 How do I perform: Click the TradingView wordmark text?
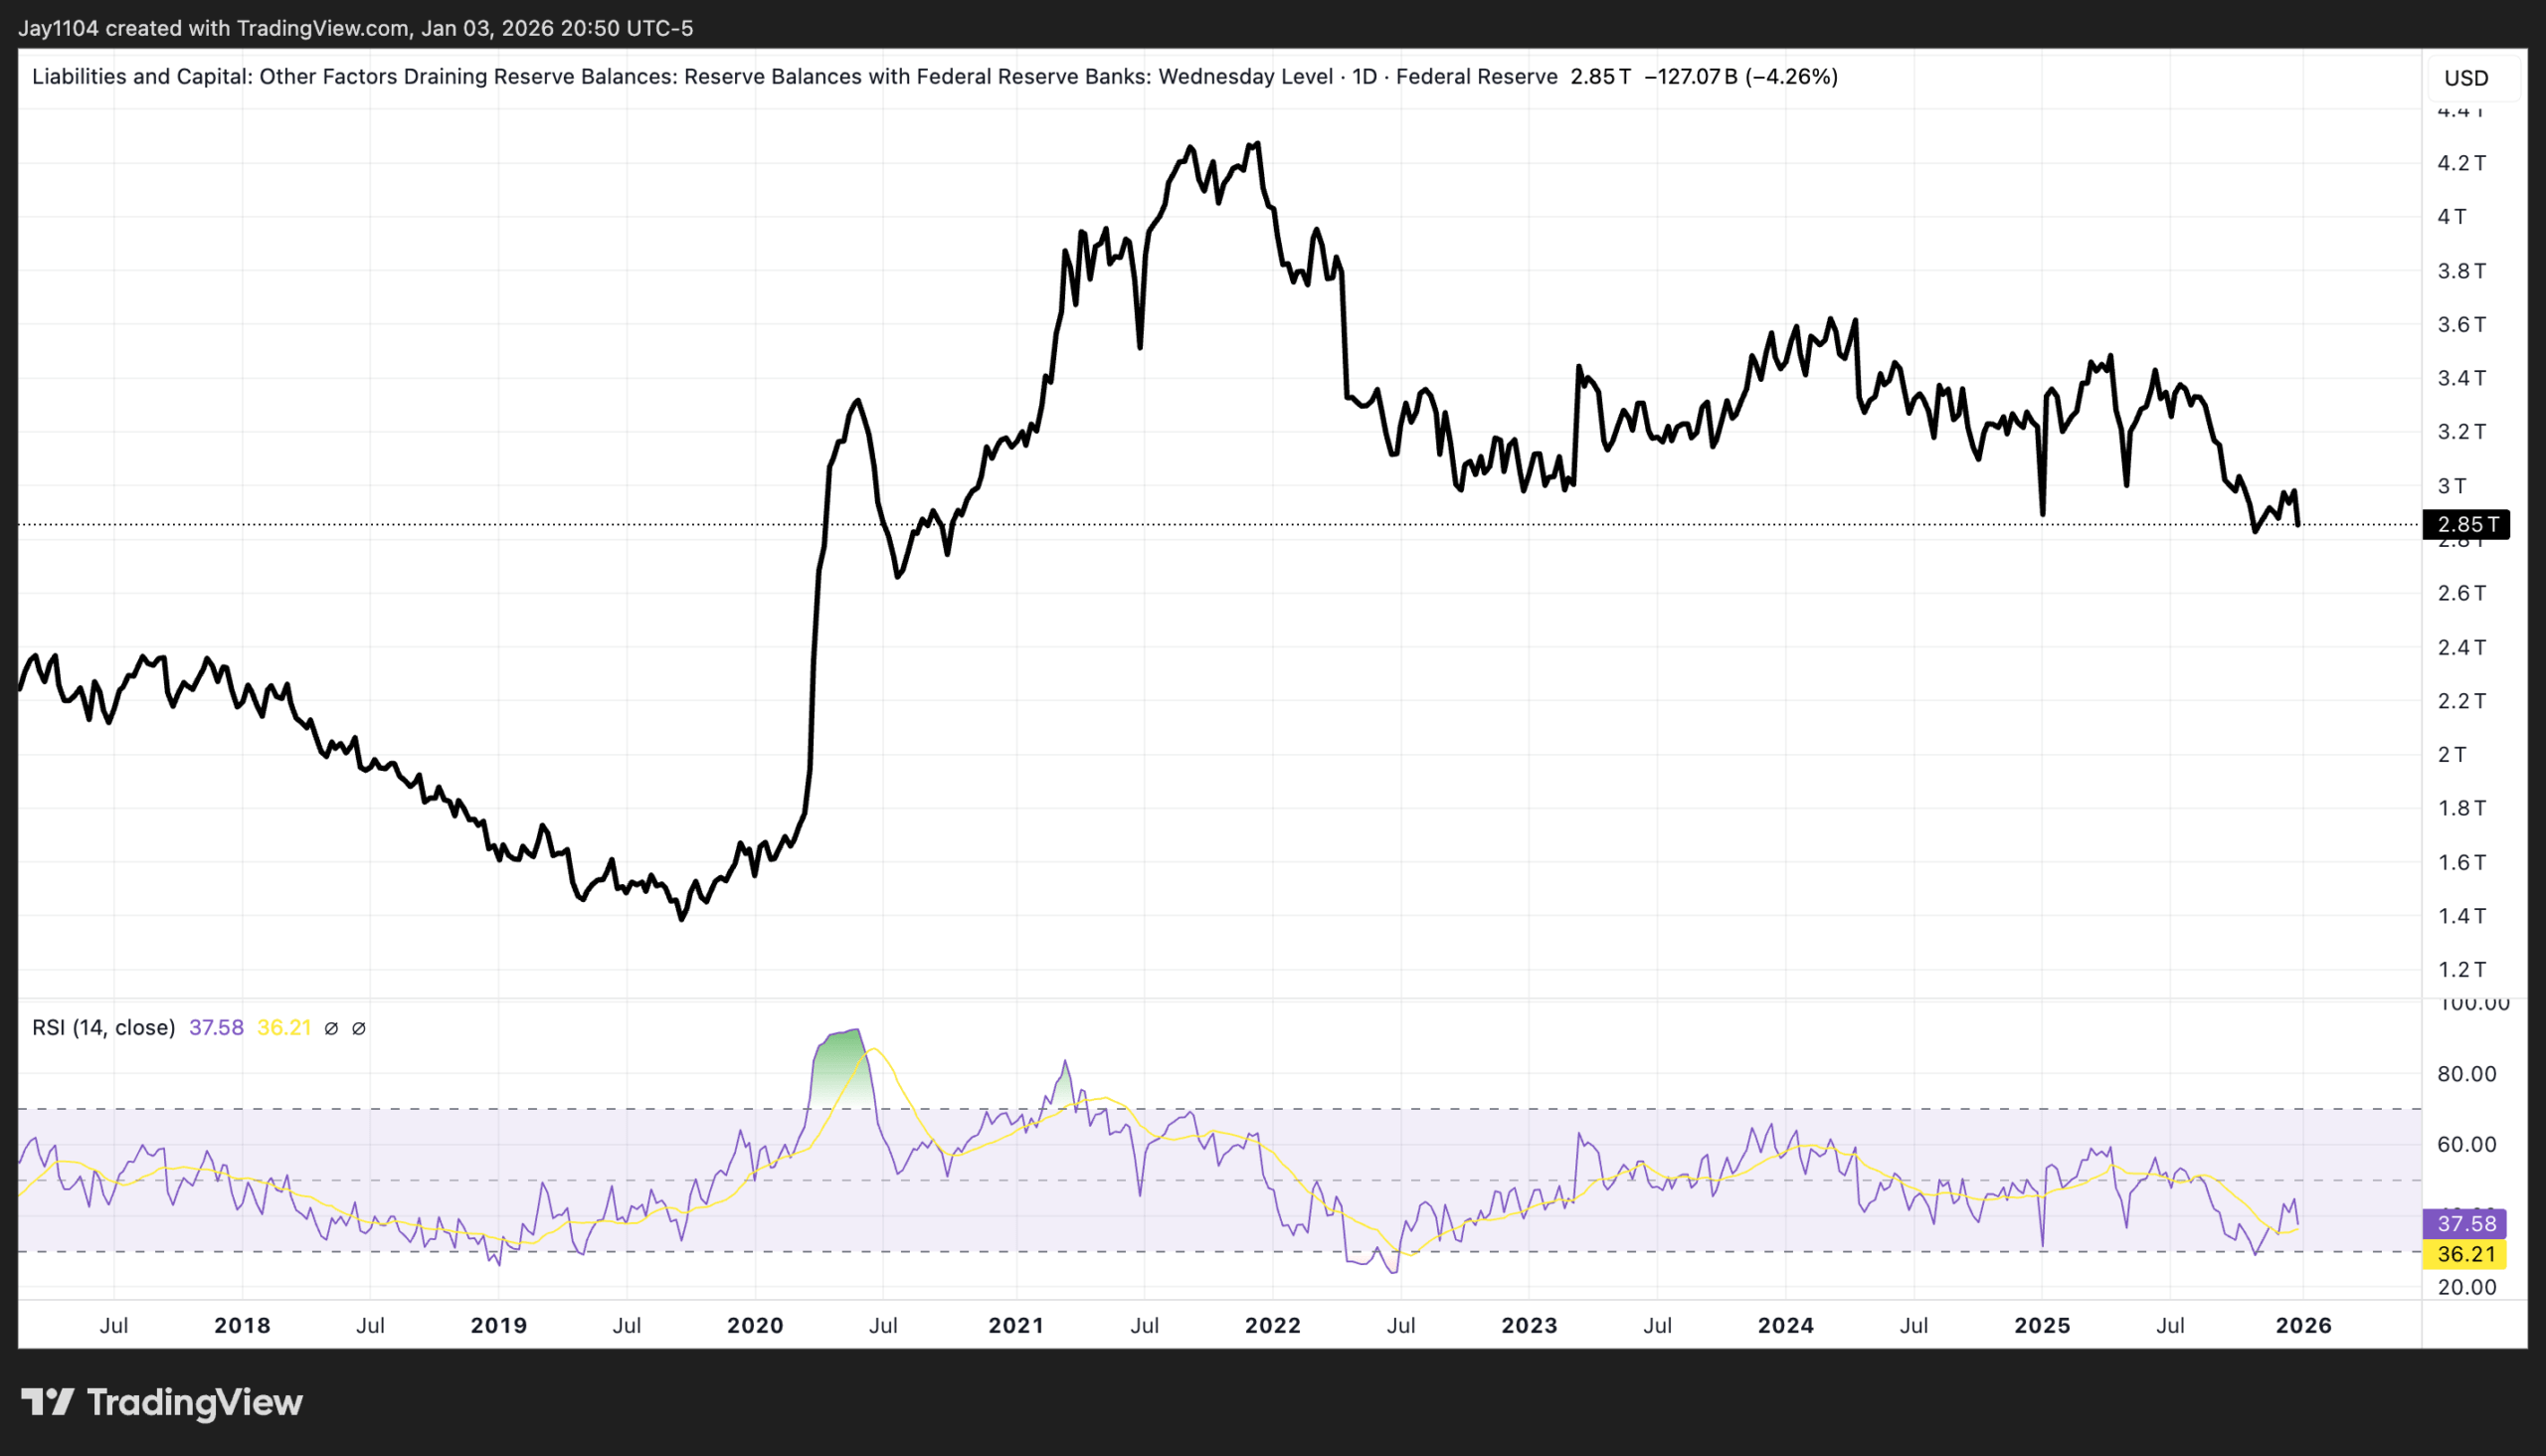tap(195, 1402)
